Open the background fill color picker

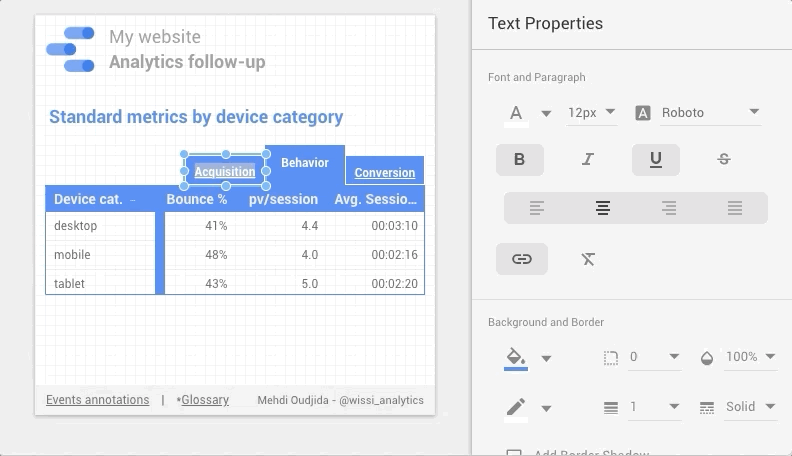point(516,359)
